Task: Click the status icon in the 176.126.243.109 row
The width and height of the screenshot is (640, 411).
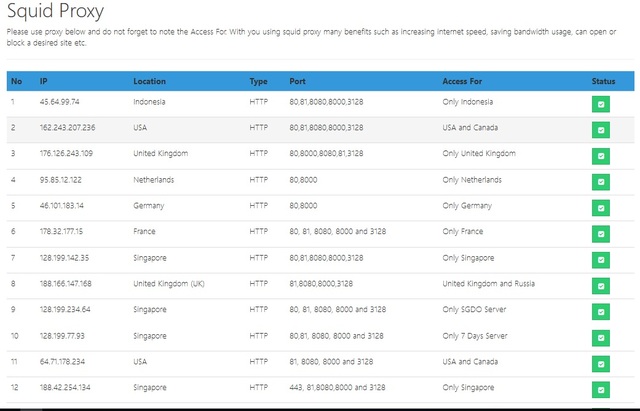Action: (601, 156)
